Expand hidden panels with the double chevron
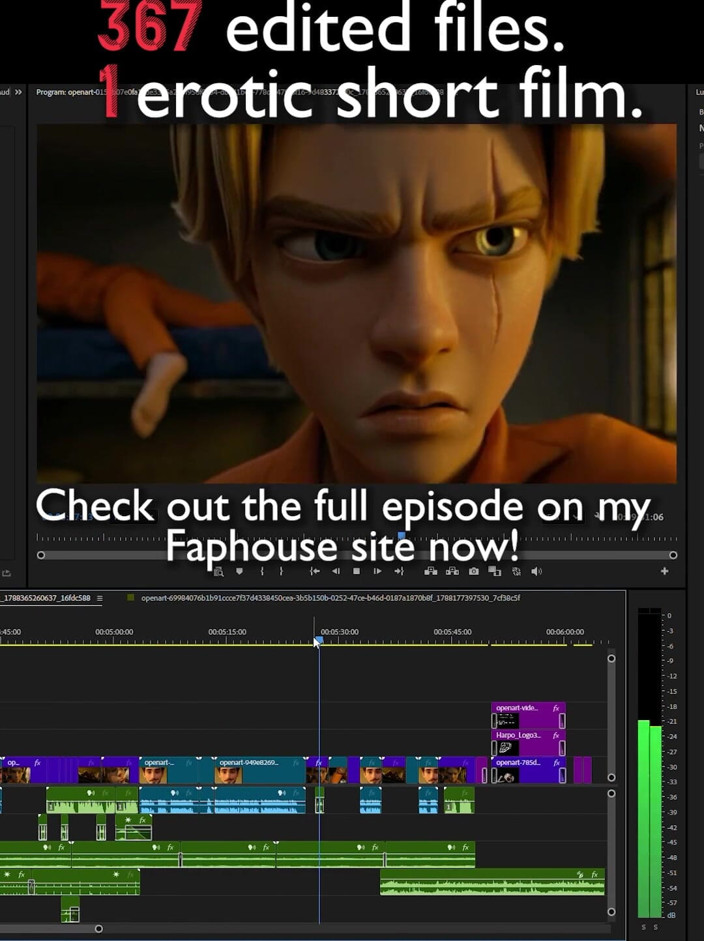704x941 pixels. click(x=18, y=92)
